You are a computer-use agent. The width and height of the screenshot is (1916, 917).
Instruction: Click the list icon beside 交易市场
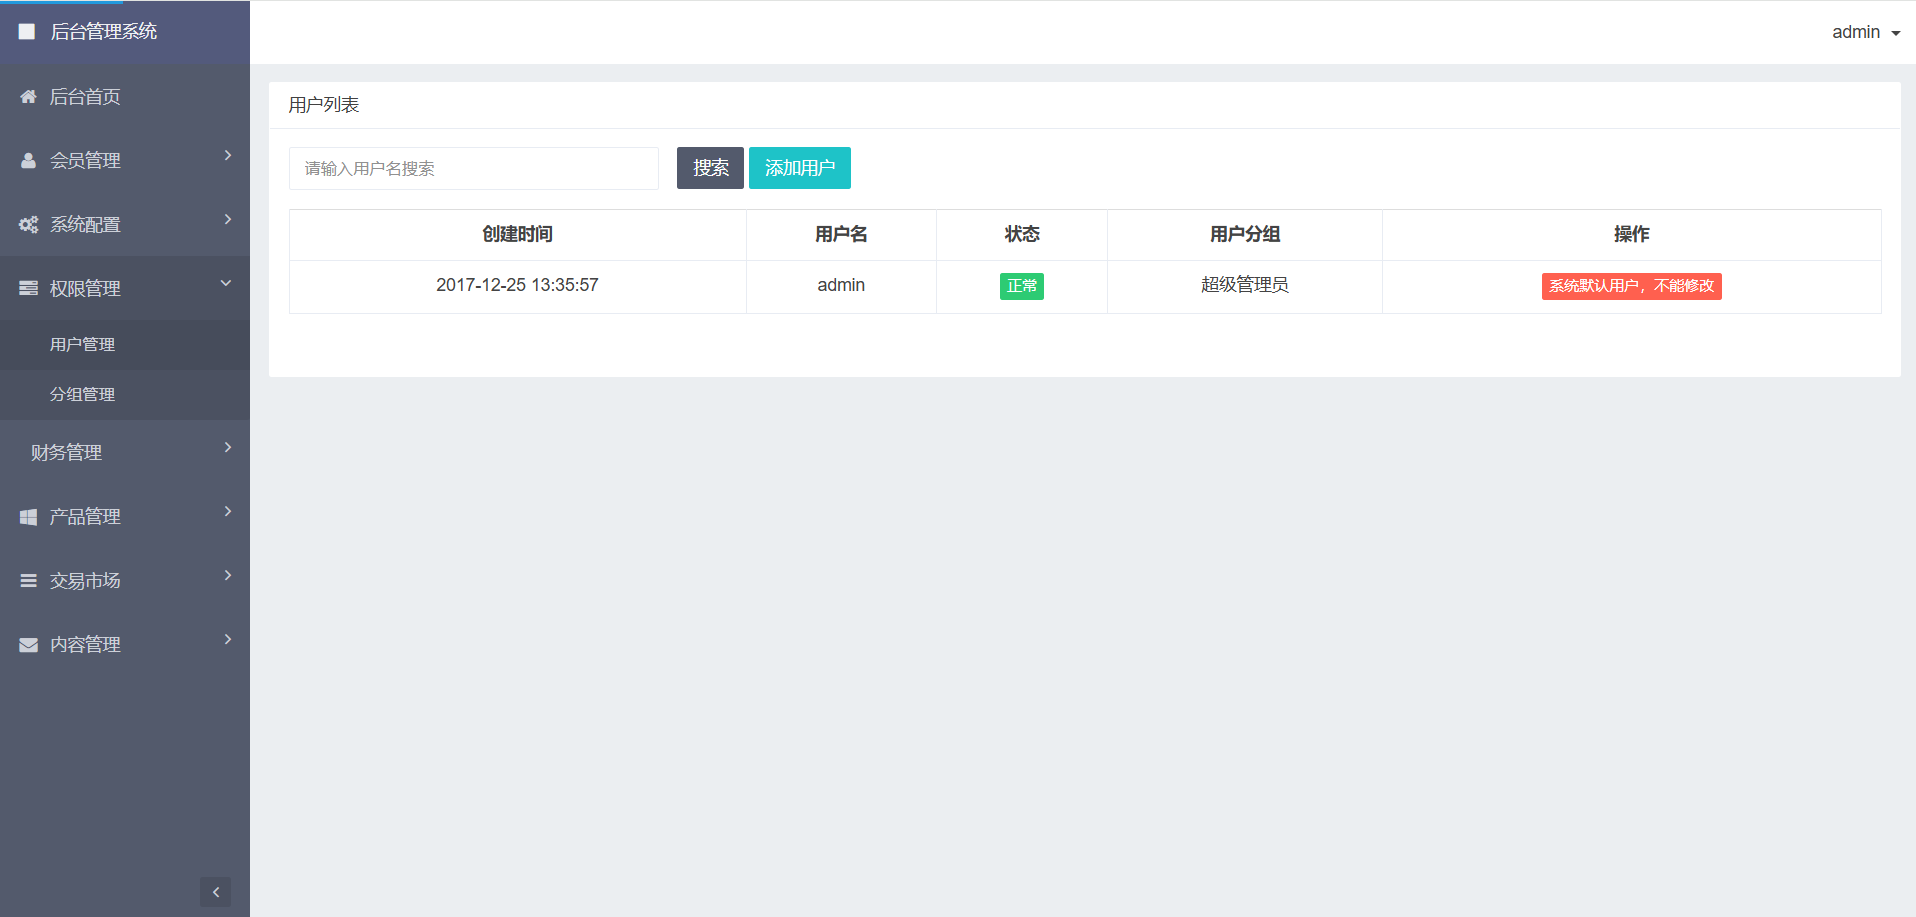(x=28, y=581)
